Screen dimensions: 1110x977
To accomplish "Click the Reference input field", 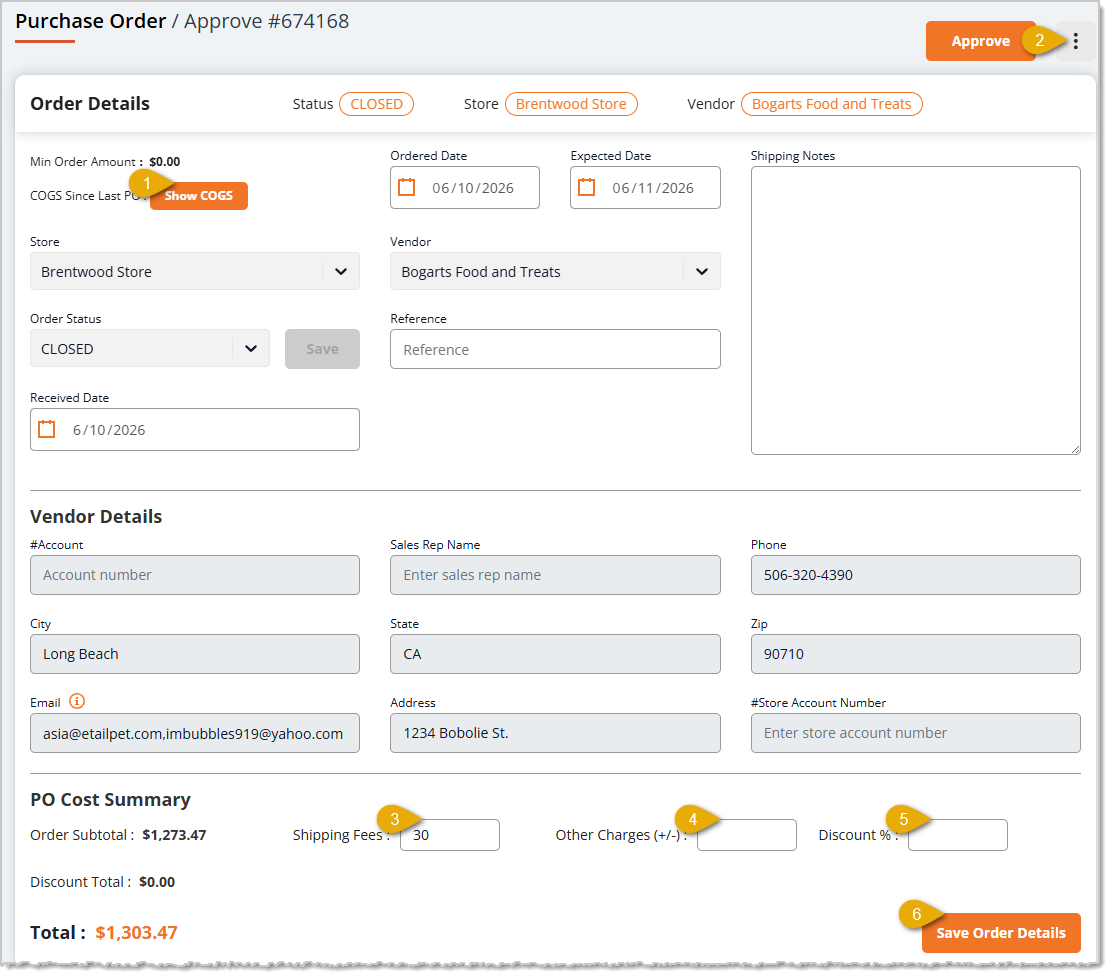I will pyautogui.click(x=555, y=349).
